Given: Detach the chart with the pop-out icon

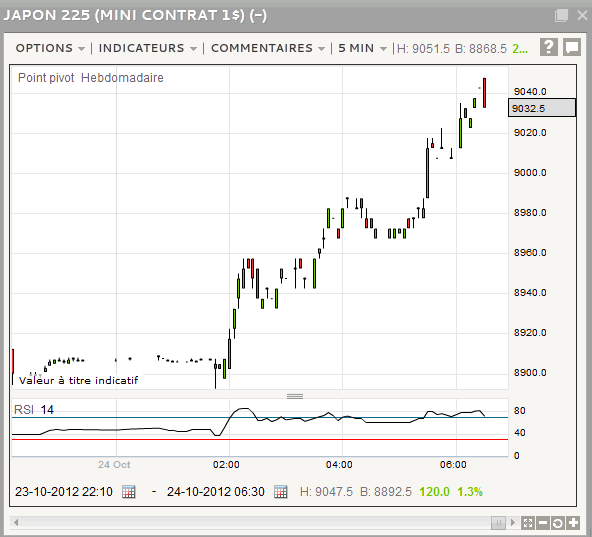Looking at the screenshot, I should [x=561, y=15].
